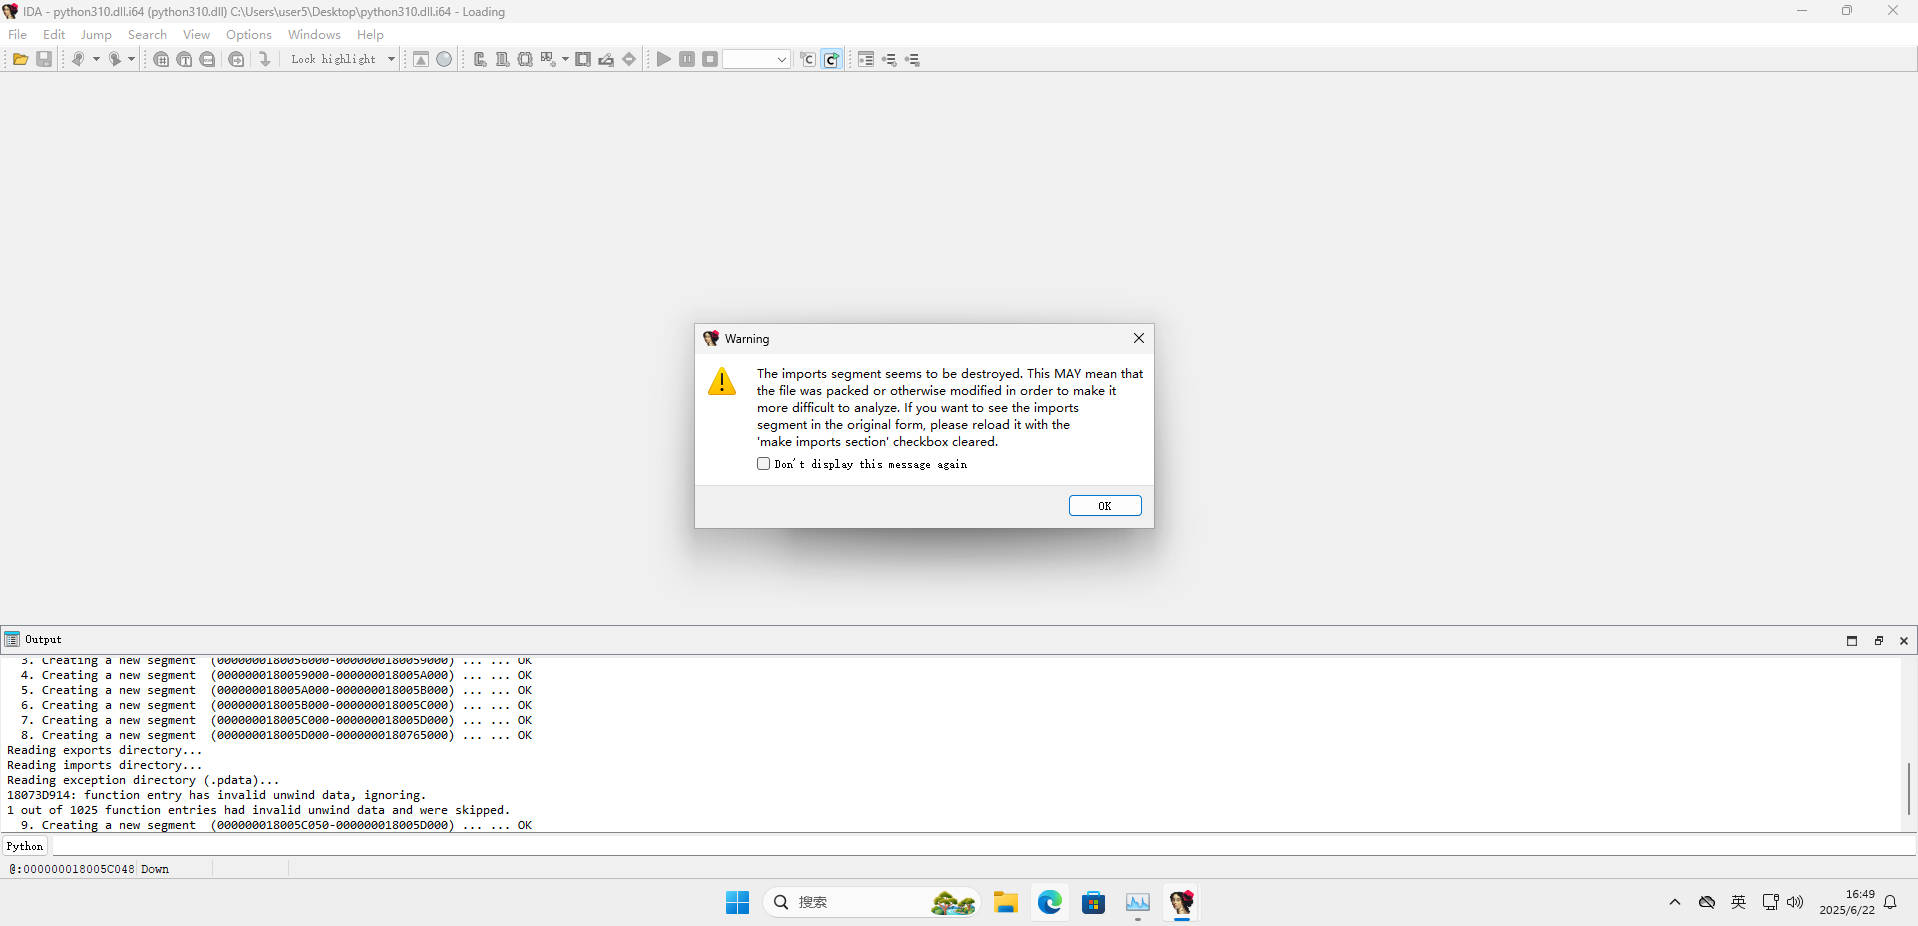The width and height of the screenshot is (1918, 926).
Task: Click the "Reading imports directory..." output line
Action: [x=104, y=765]
